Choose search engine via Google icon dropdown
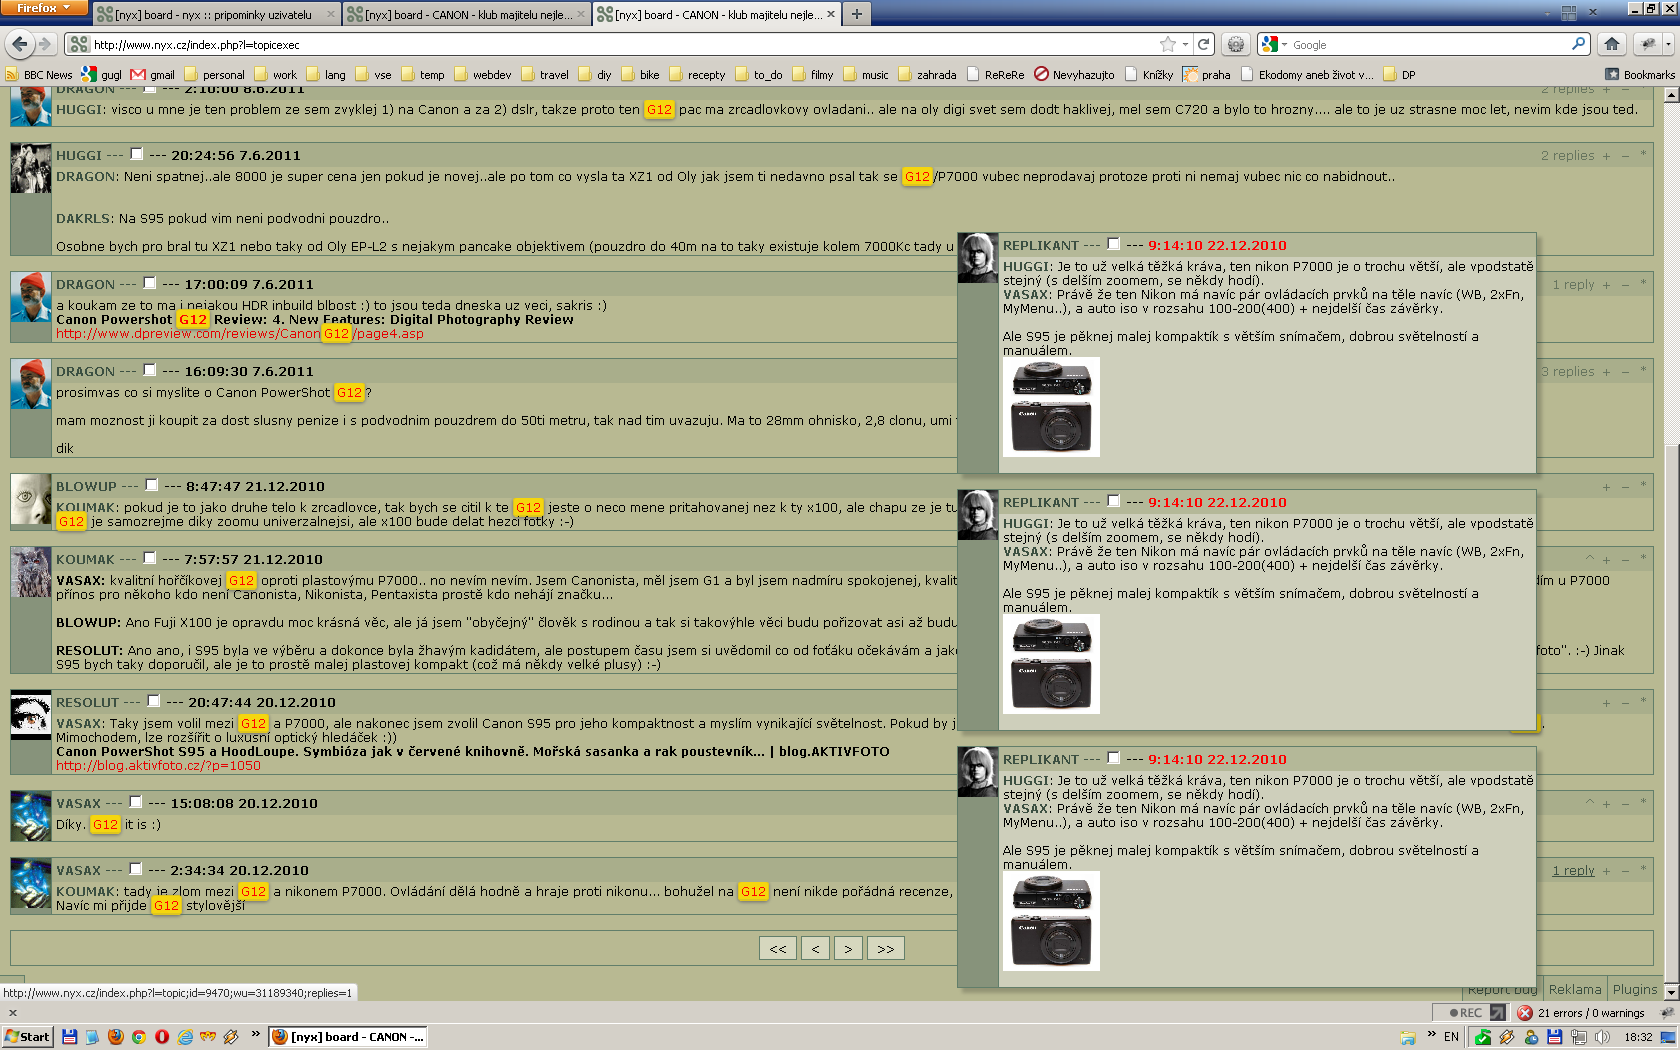Viewport: 1680px width, 1050px height. tap(1274, 44)
